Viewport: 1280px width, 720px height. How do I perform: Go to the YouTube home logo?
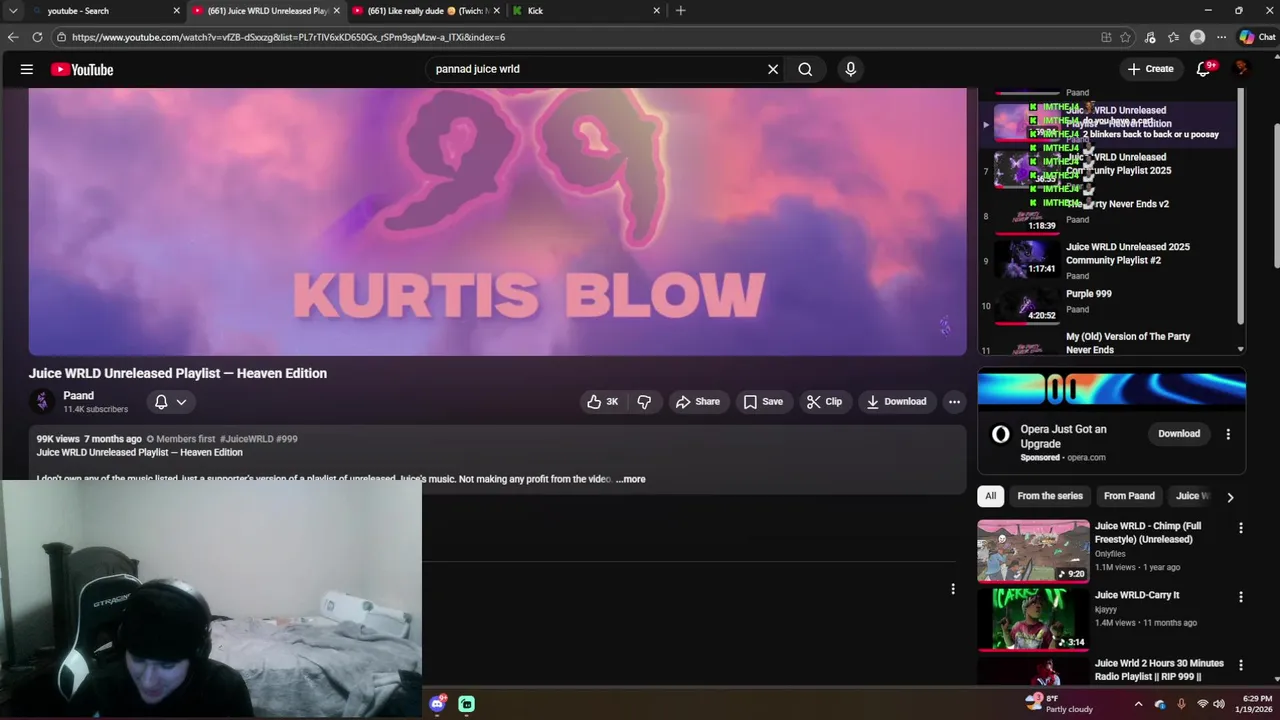coord(82,69)
